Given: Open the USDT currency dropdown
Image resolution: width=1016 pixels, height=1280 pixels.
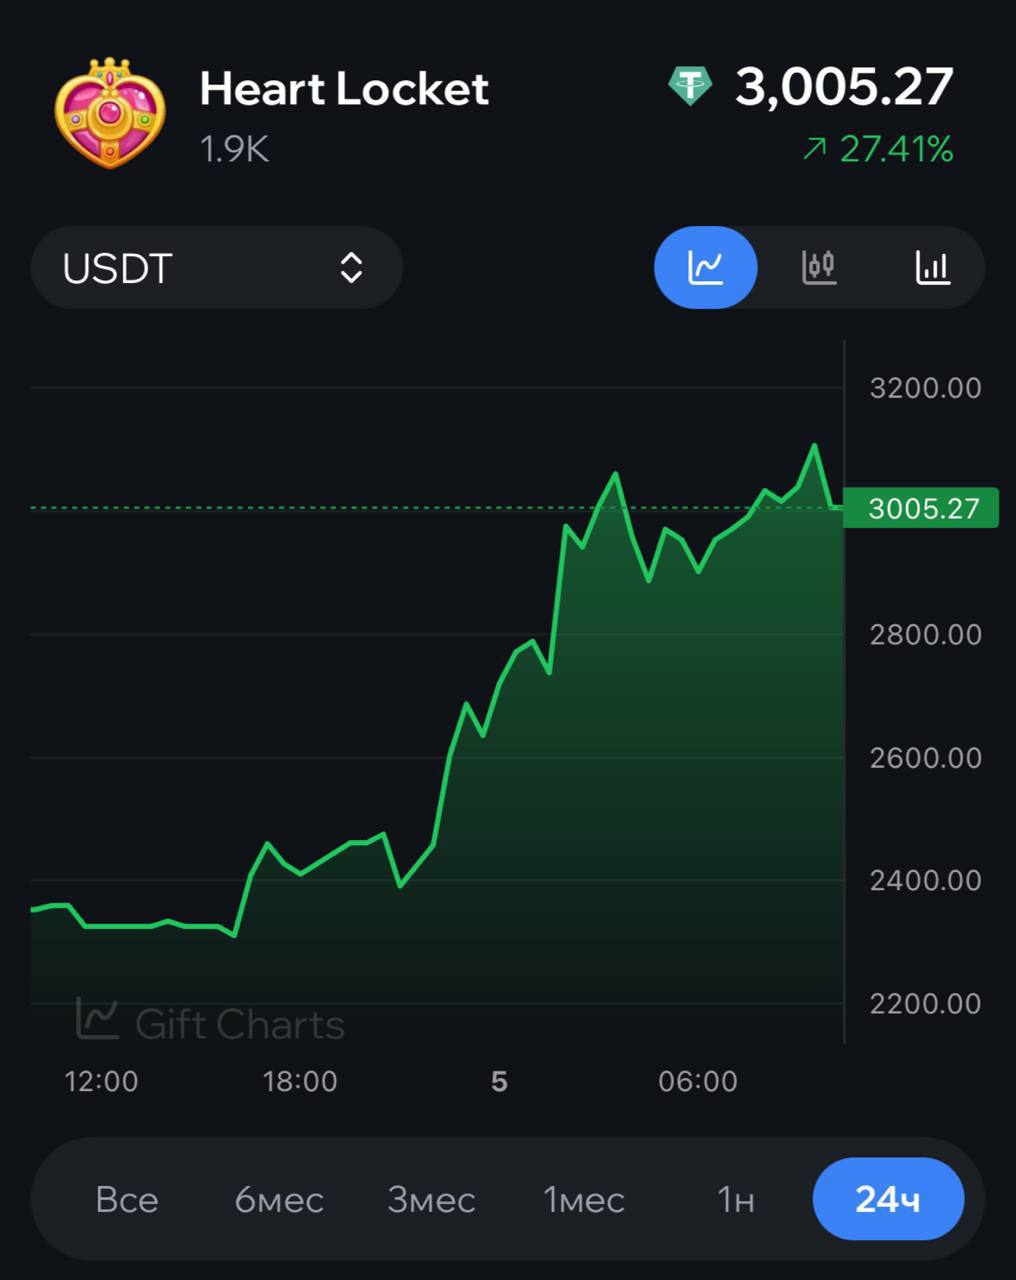Looking at the screenshot, I should click(x=217, y=268).
